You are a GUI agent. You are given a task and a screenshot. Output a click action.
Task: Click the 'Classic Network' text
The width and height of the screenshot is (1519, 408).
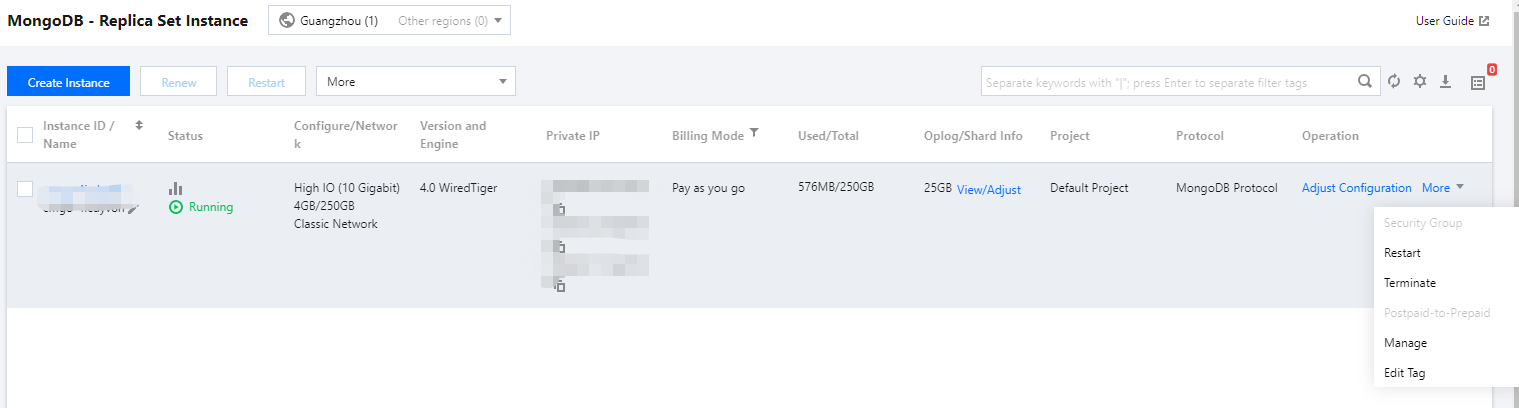click(336, 224)
